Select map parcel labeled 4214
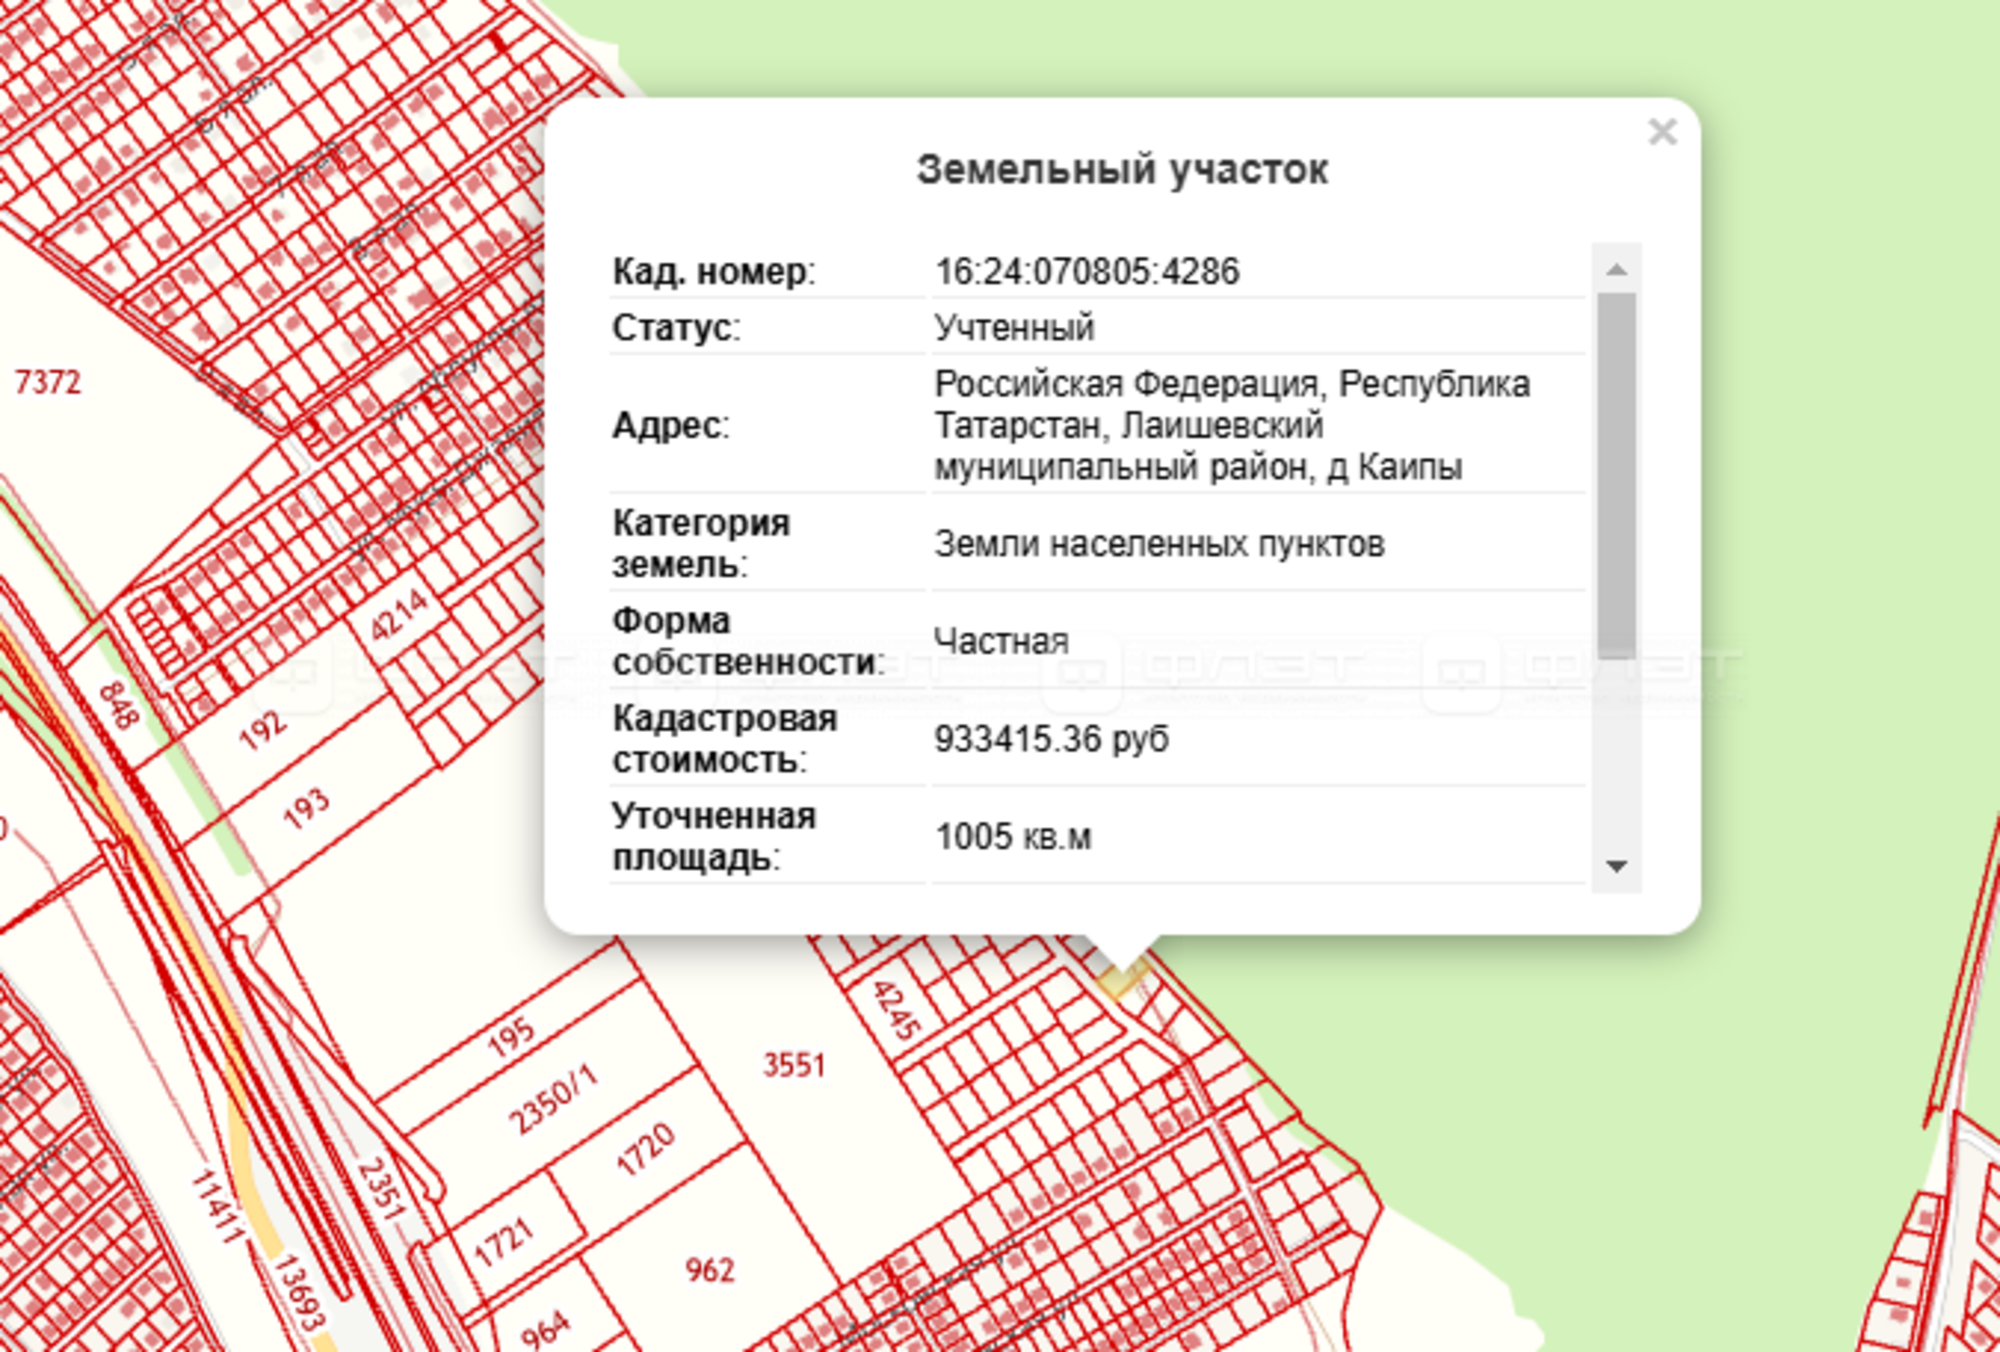The width and height of the screenshot is (2000, 1352). point(398,615)
